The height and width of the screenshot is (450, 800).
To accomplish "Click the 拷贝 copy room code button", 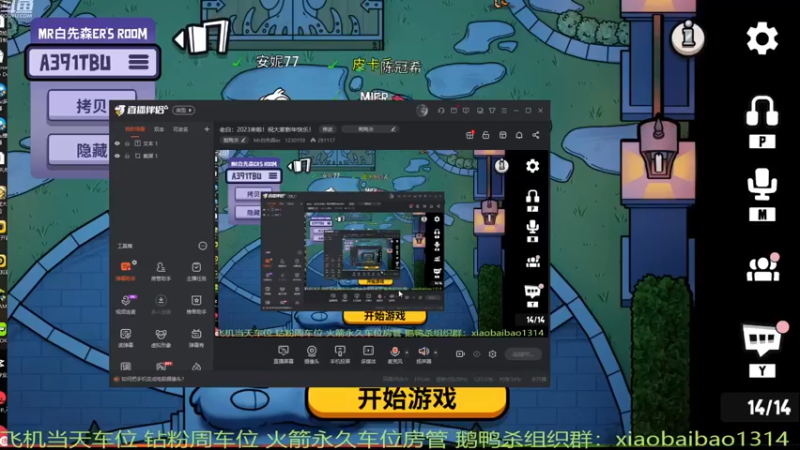I will (x=92, y=106).
